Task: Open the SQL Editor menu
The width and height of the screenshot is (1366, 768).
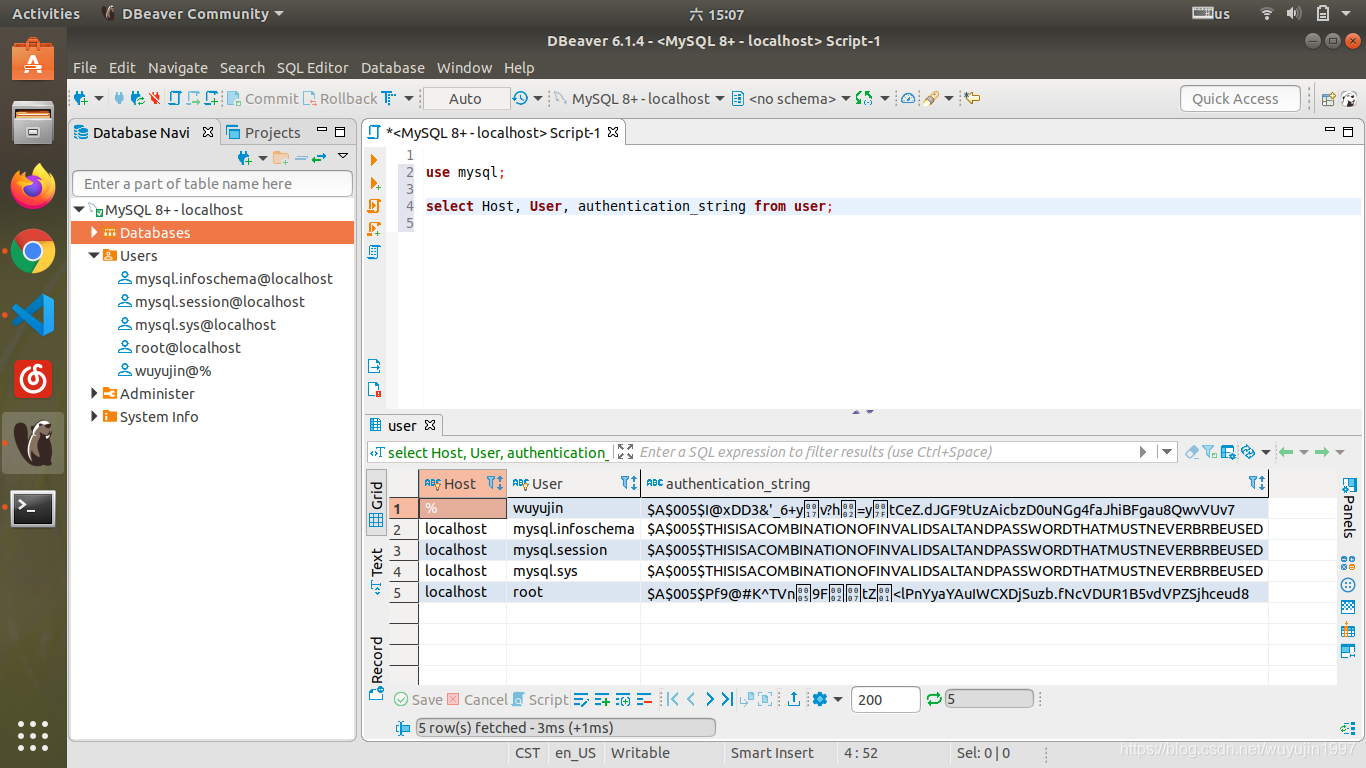Action: tap(313, 68)
